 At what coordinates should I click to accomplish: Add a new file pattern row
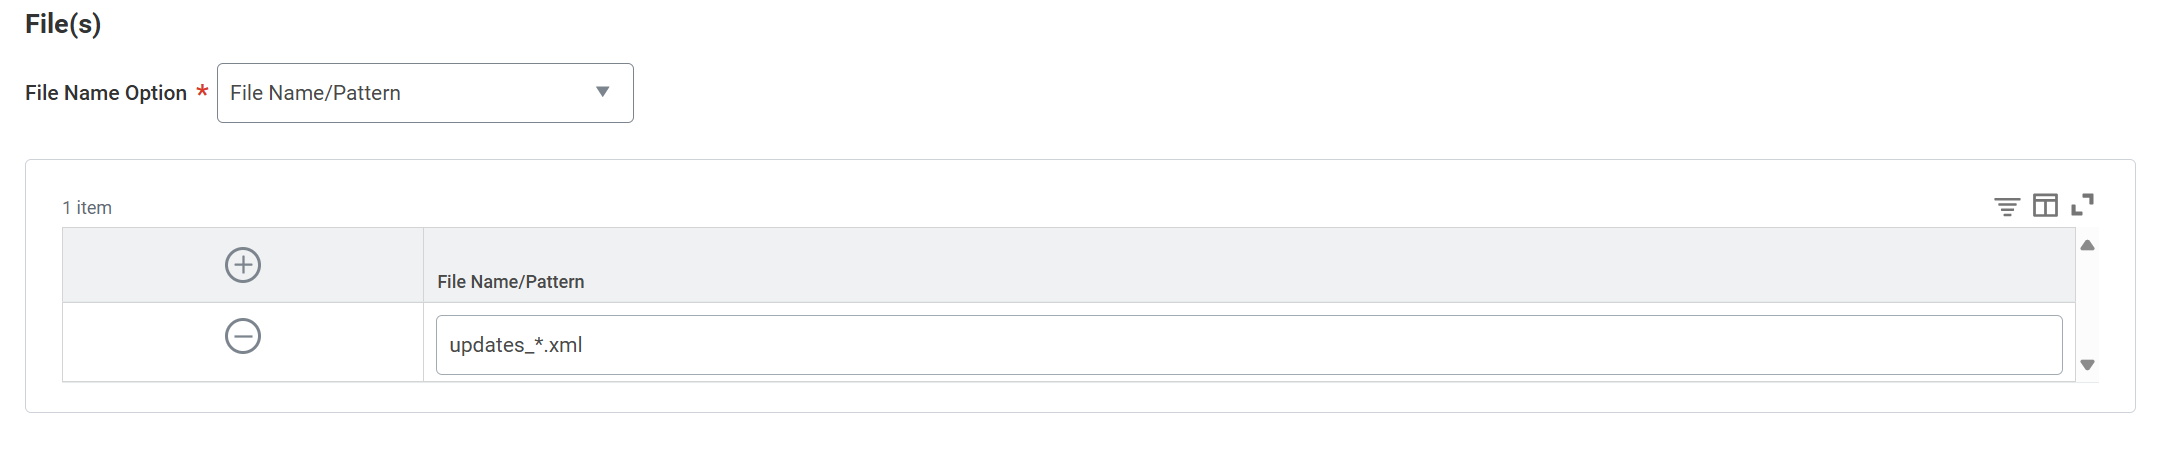point(243,265)
